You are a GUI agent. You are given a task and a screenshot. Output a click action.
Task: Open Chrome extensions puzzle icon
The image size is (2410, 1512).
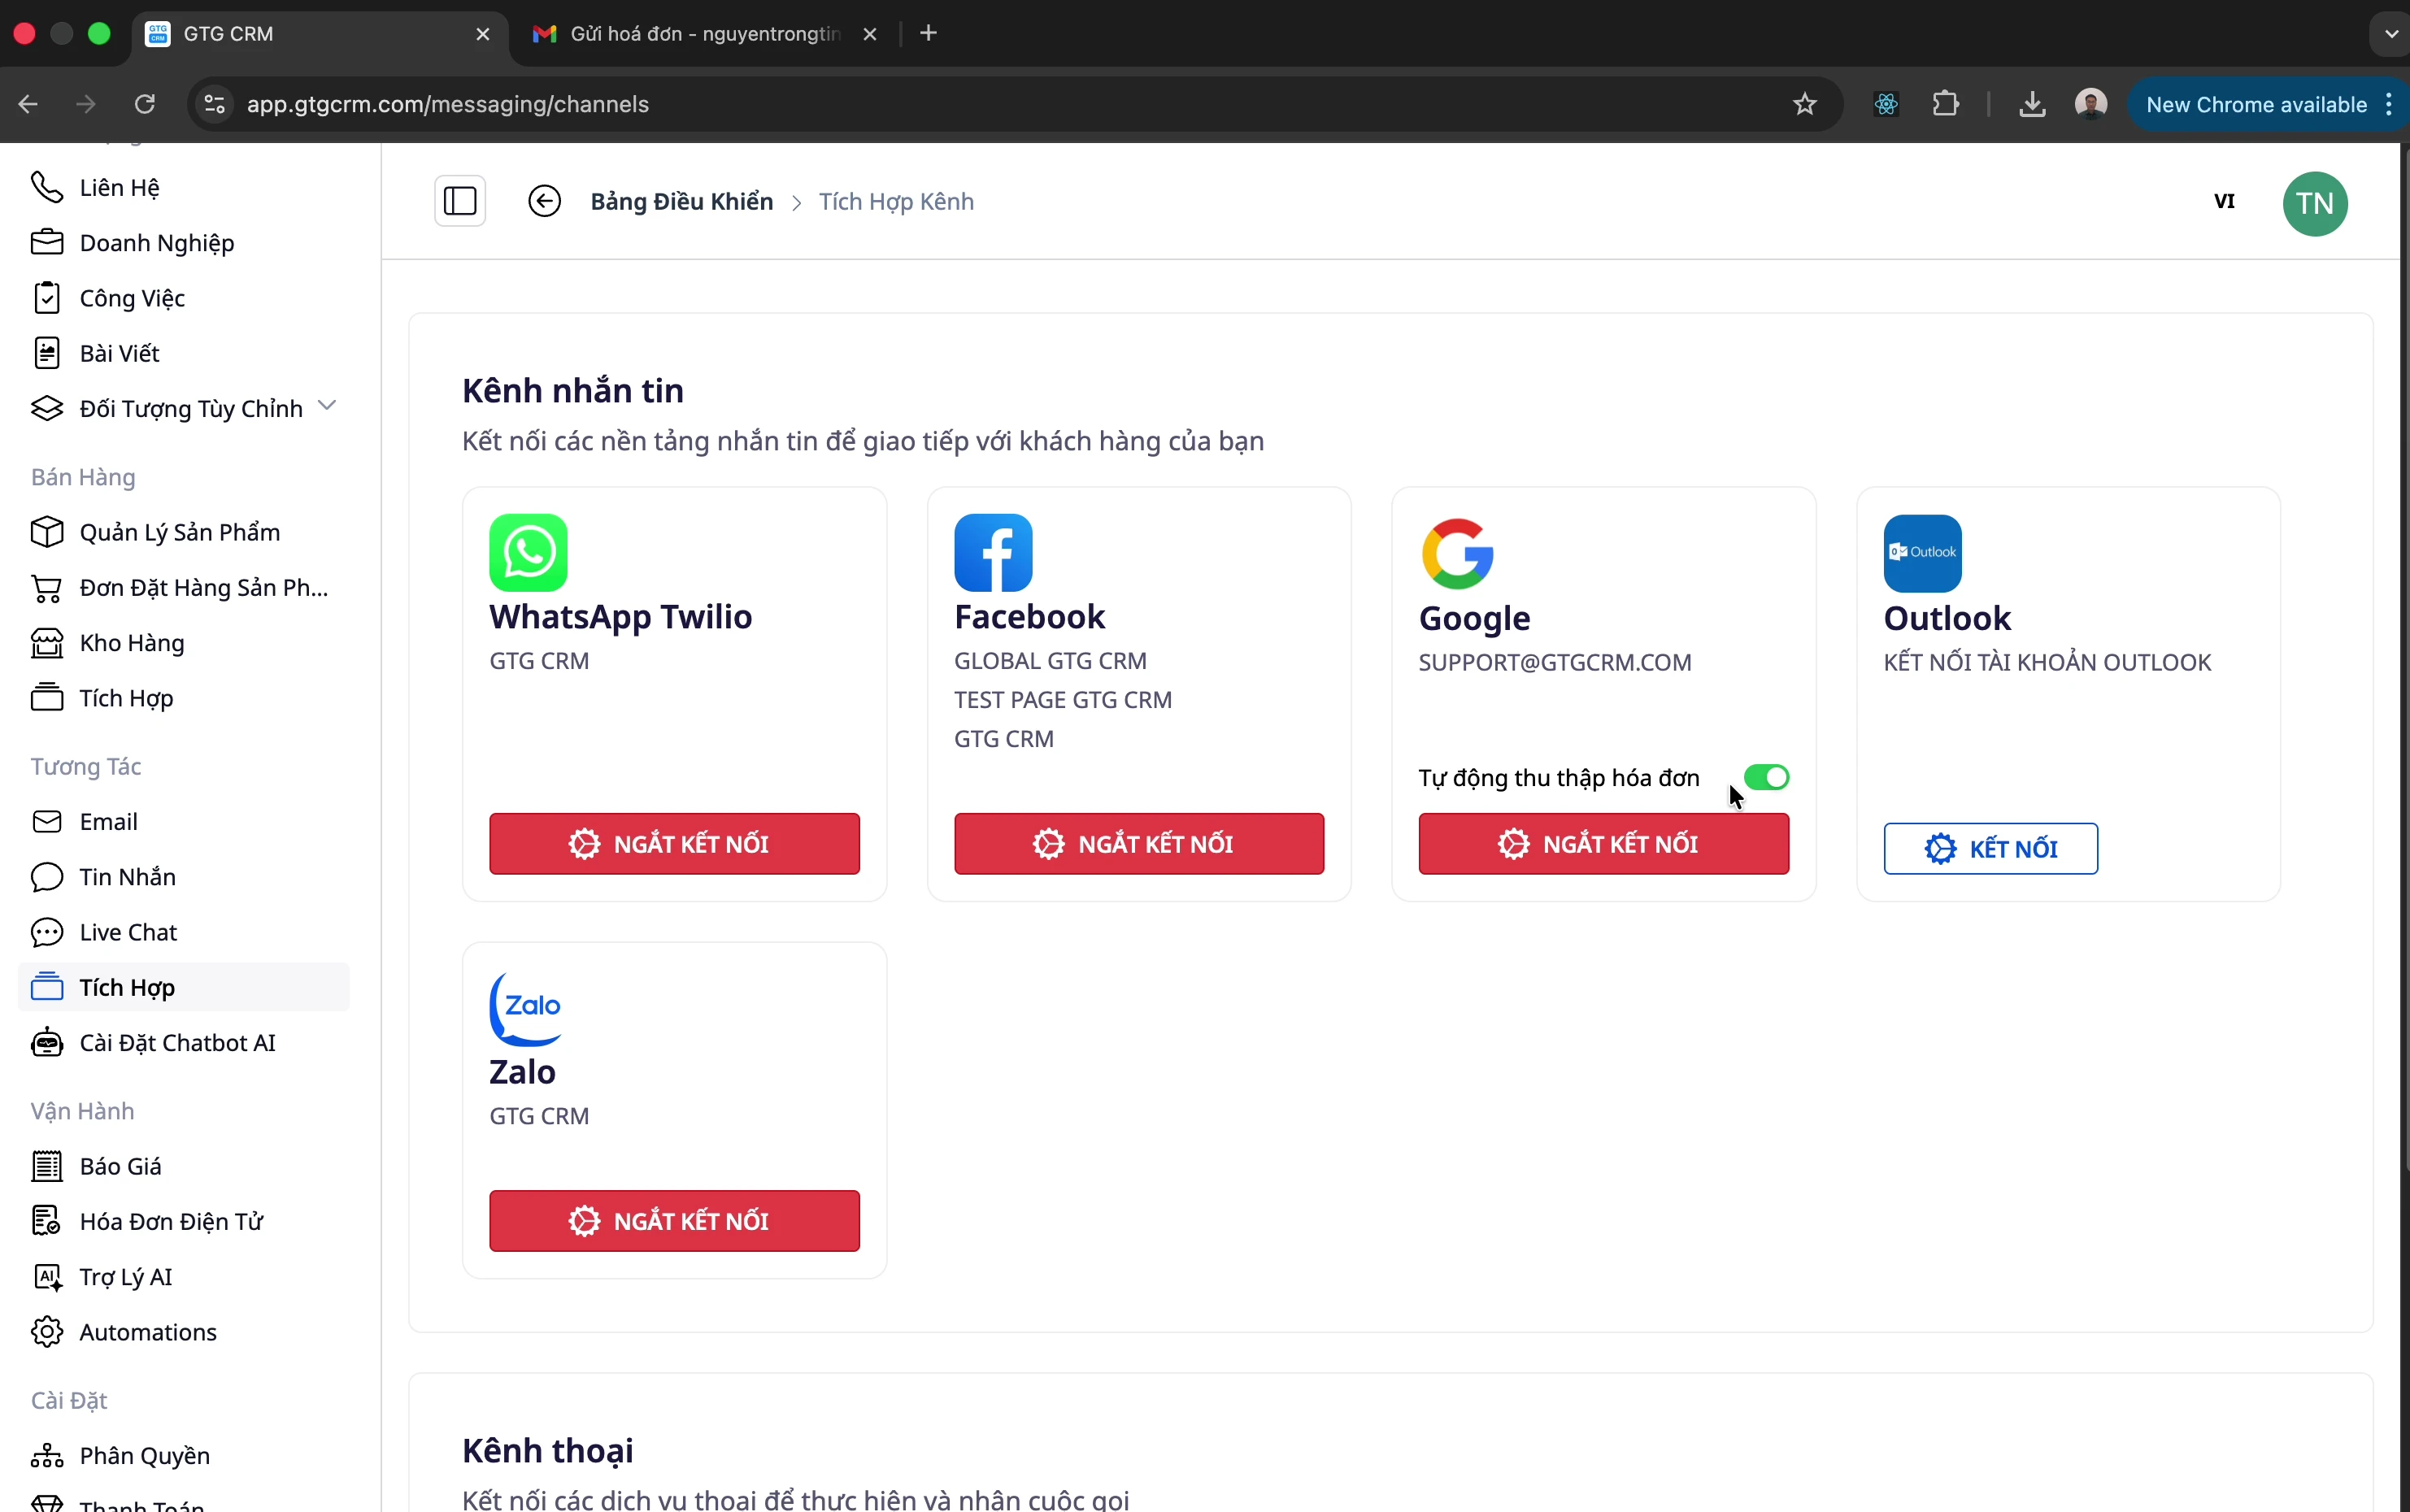[1945, 104]
